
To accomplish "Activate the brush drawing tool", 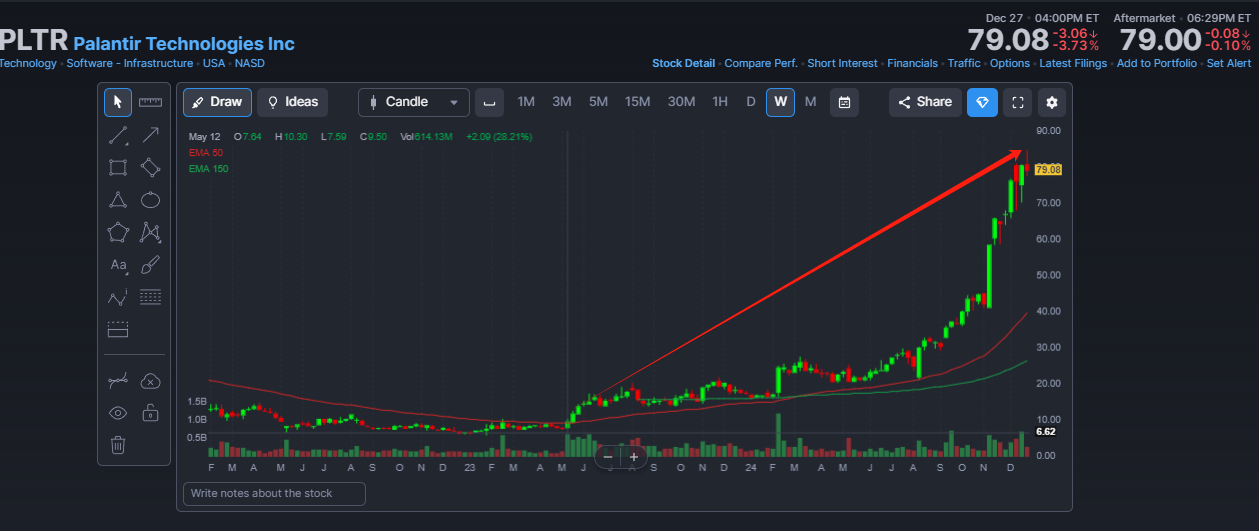I will tap(151, 265).
